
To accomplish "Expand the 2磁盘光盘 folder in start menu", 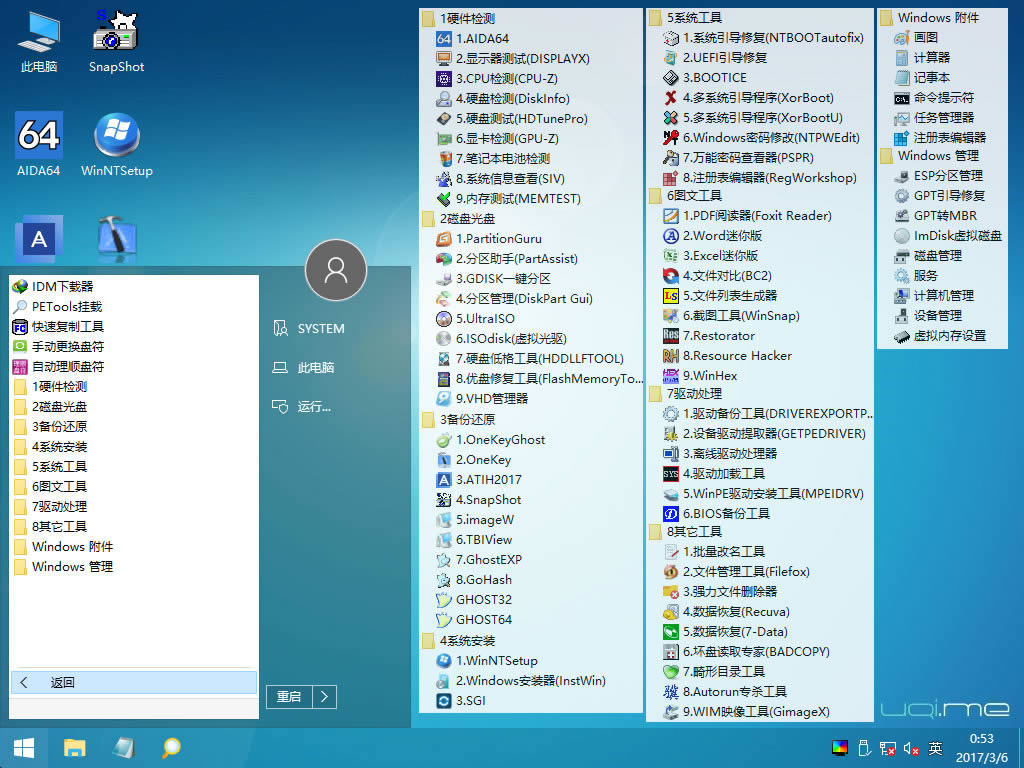I will [134, 407].
